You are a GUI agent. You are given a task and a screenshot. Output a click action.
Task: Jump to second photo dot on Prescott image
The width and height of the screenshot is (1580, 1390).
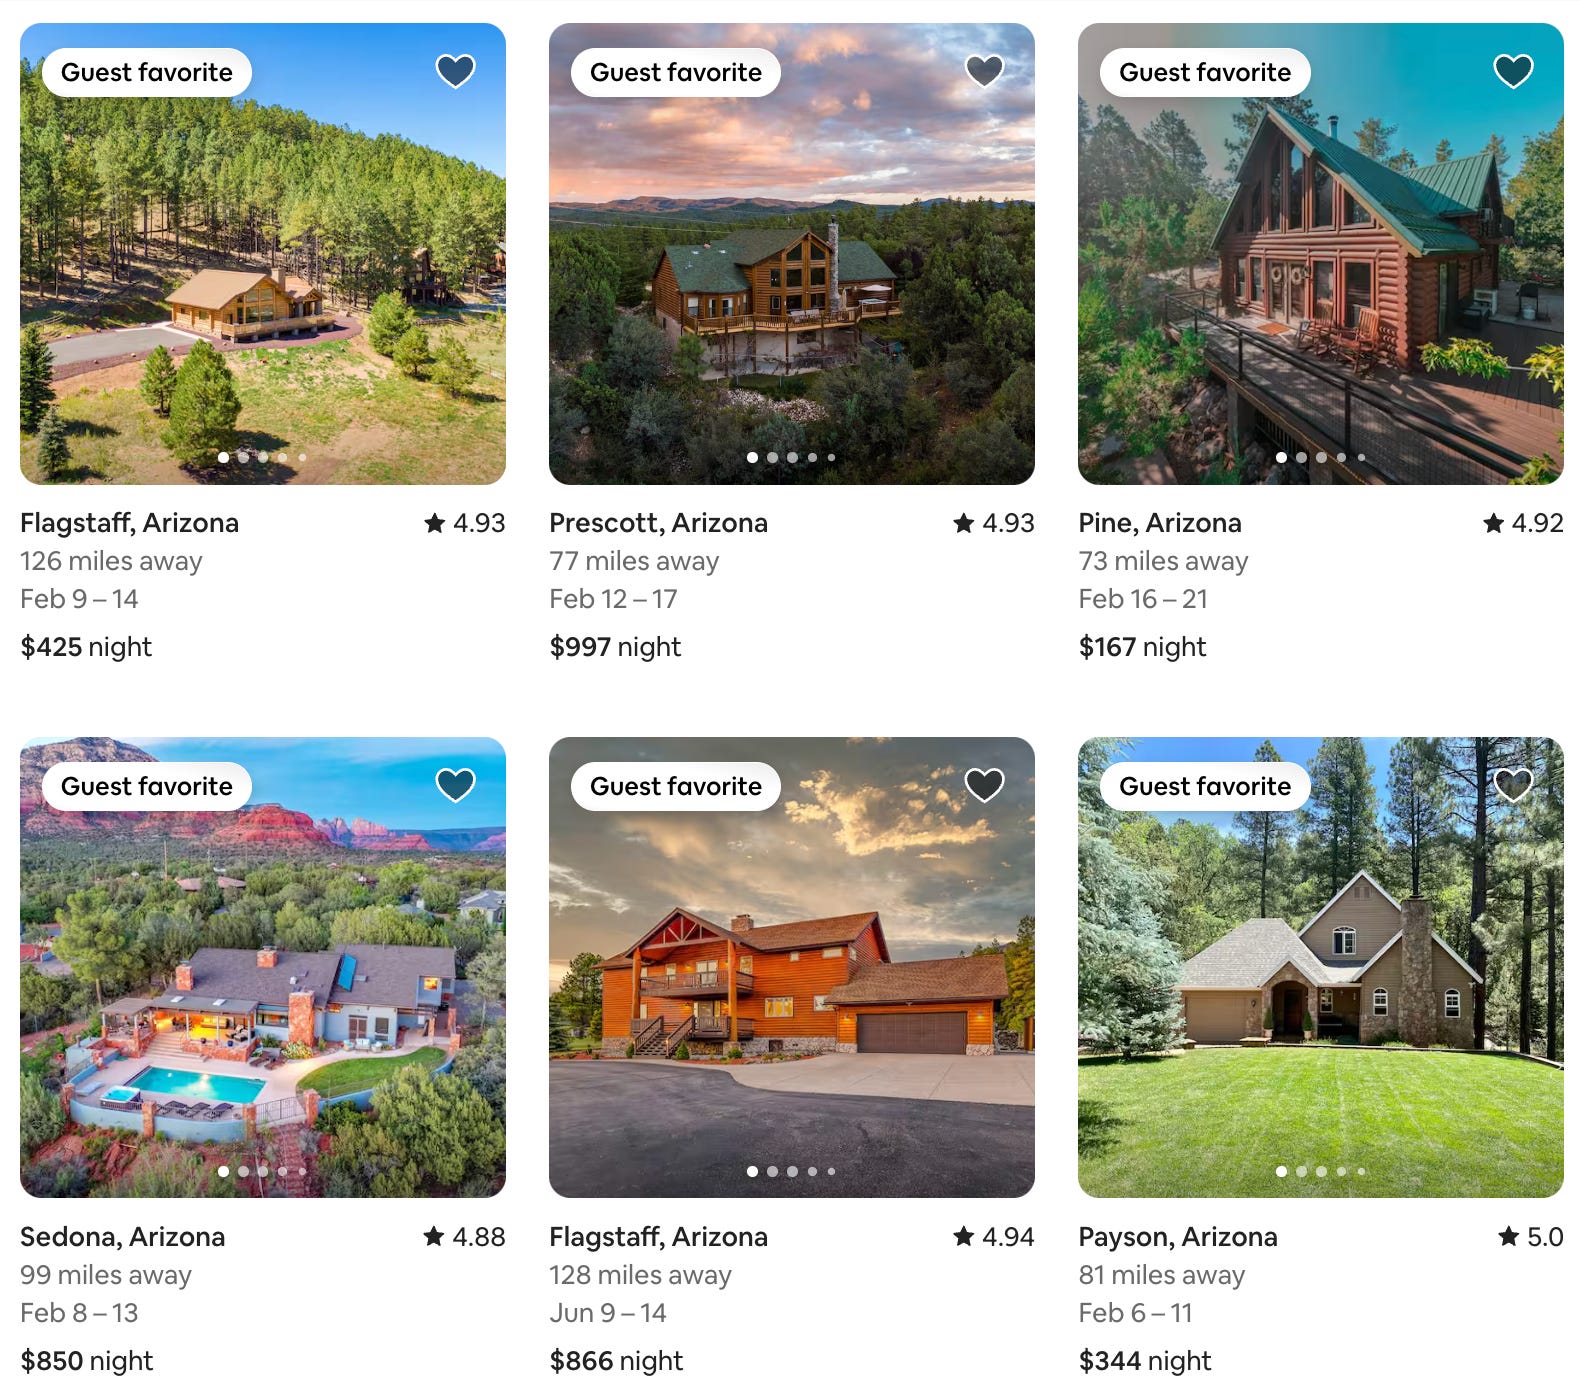pos(772,457)
